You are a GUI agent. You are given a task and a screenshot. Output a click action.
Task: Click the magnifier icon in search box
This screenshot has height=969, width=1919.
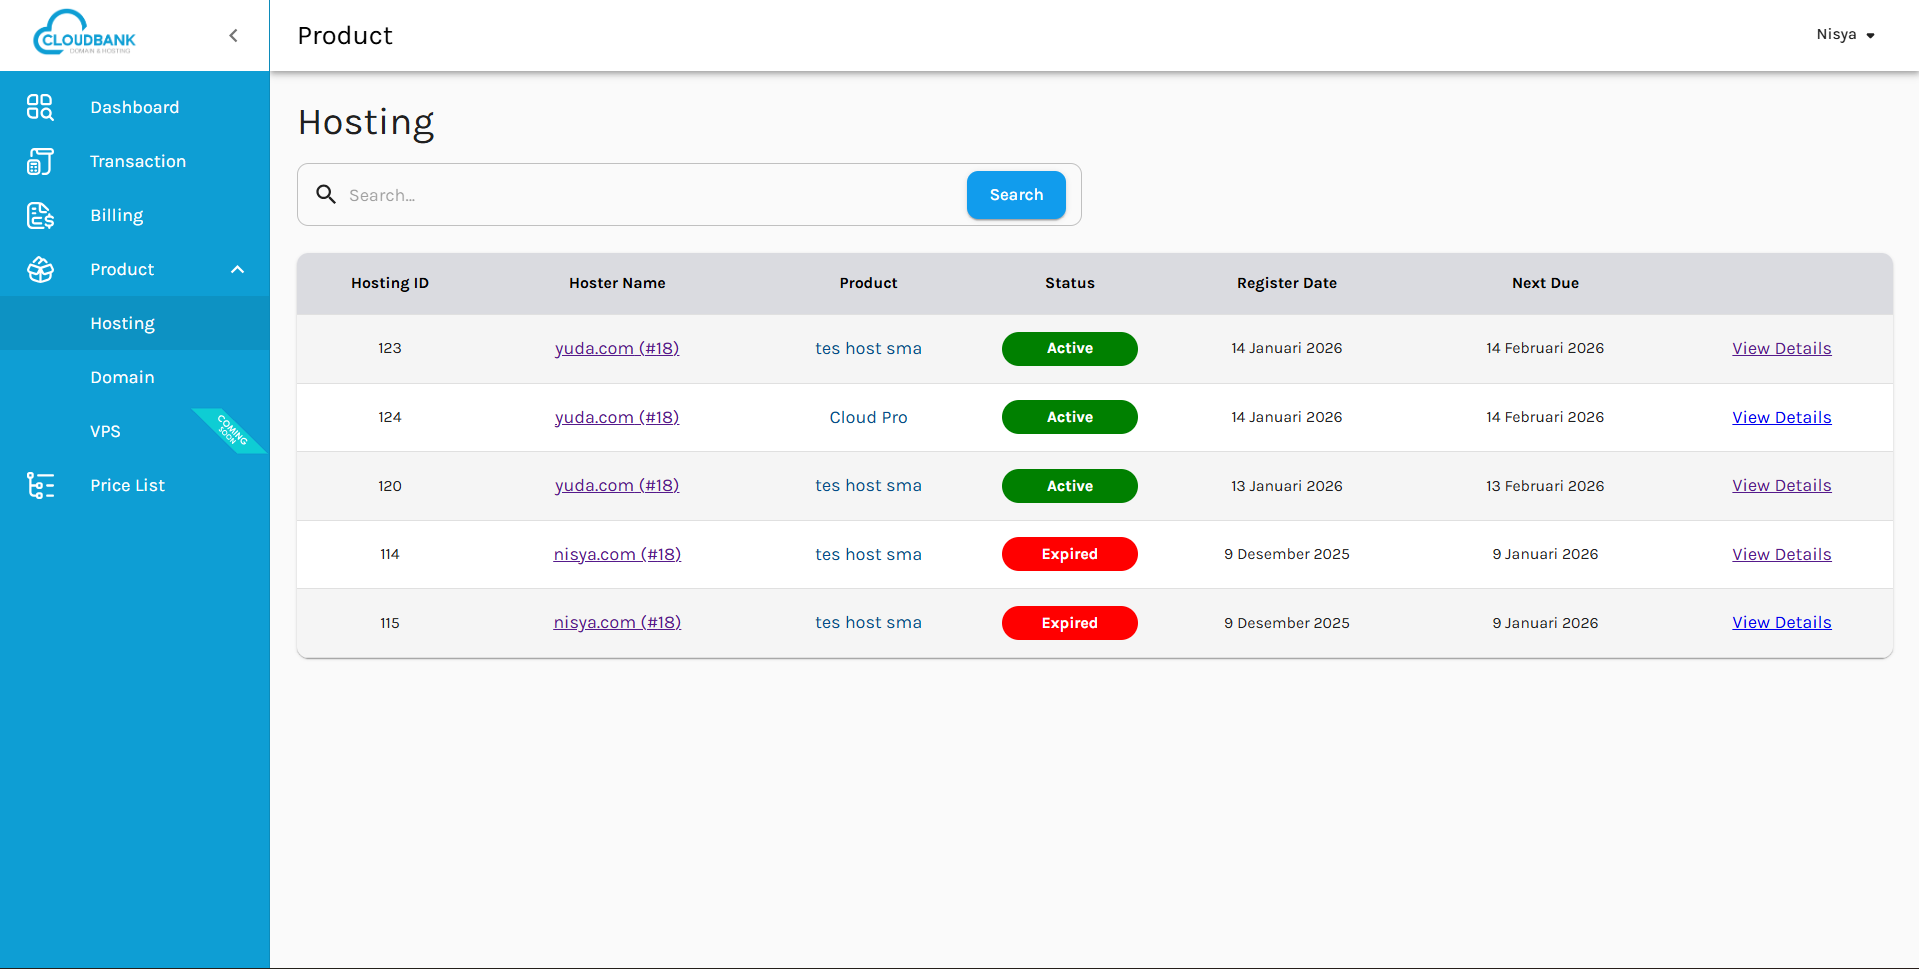(326, 194)
